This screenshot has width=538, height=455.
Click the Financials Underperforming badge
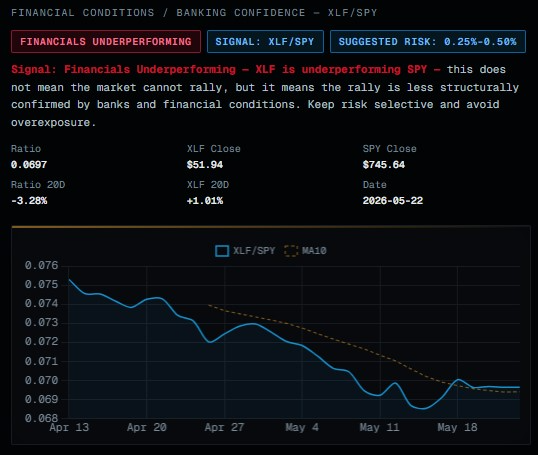click(x=106, y=42)
